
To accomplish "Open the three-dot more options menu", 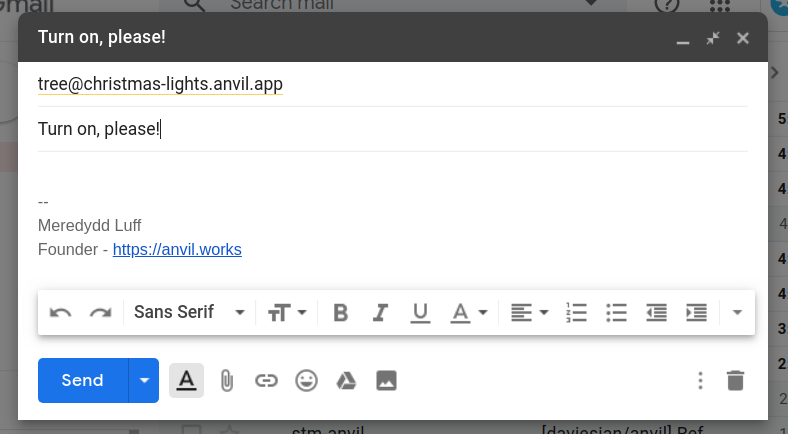I will pyautogui.click(x=700, y=380).
